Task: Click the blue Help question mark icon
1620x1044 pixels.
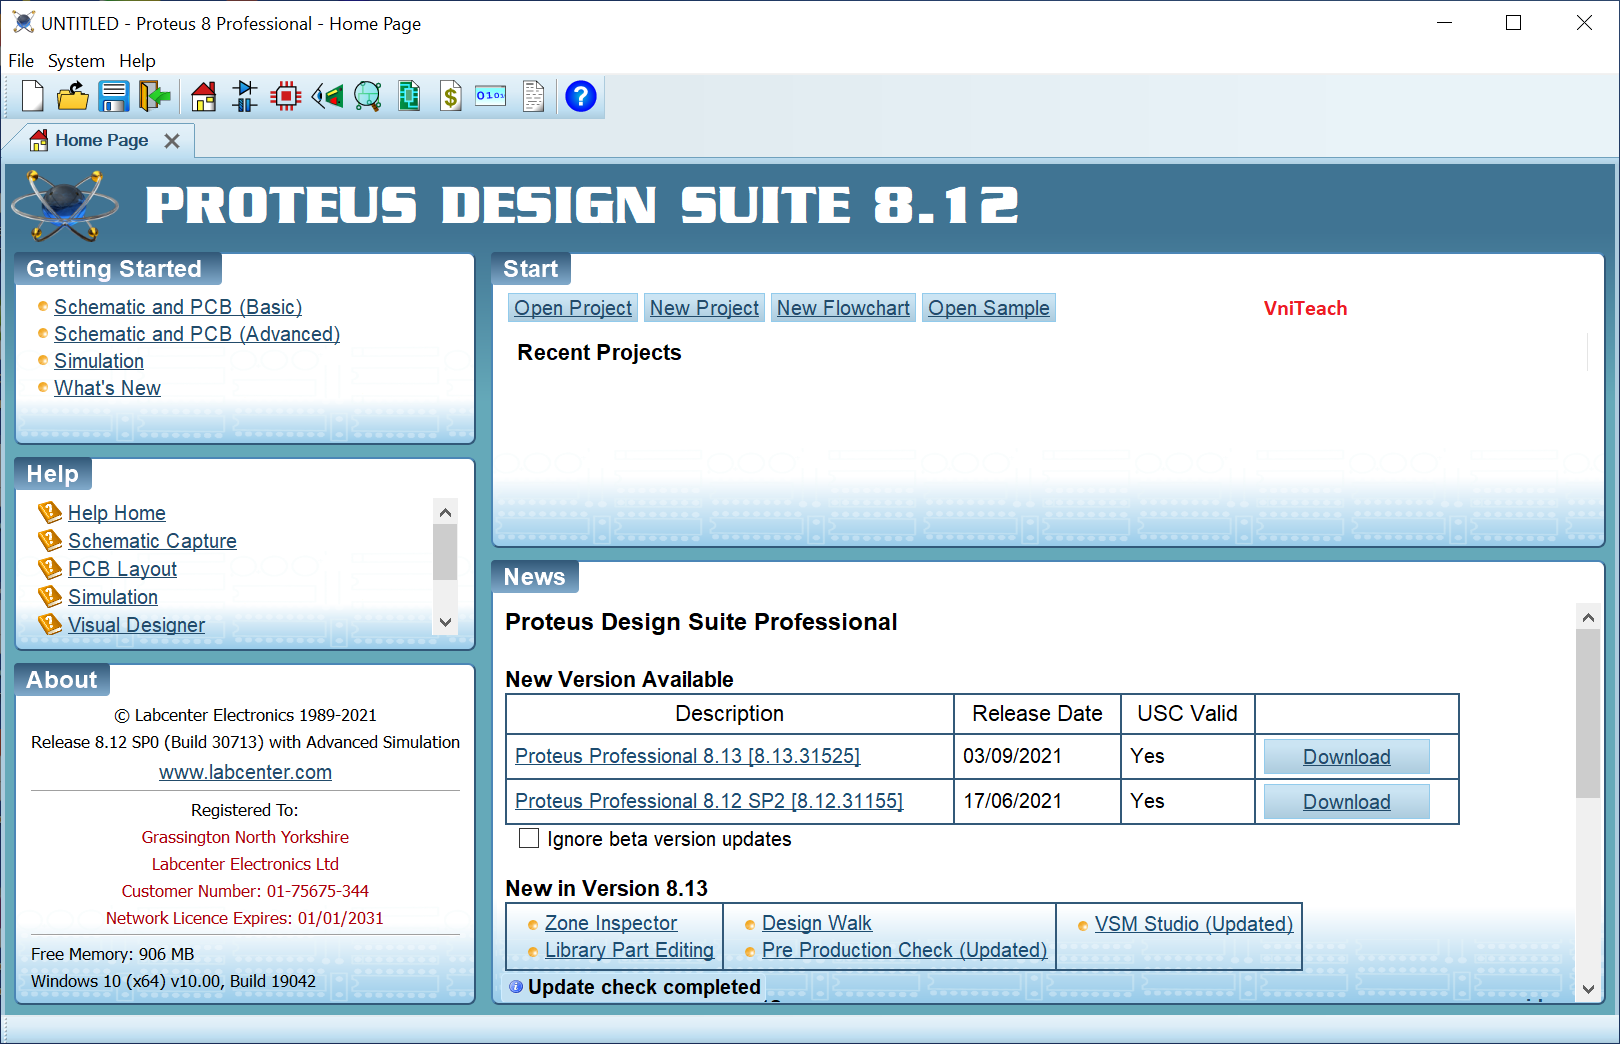Action: pos(581,96)
